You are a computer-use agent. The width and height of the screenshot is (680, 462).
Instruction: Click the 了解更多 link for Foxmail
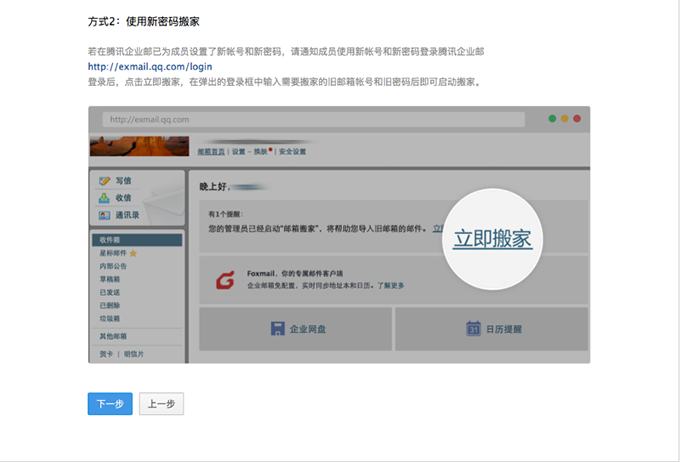pos(391,285)
